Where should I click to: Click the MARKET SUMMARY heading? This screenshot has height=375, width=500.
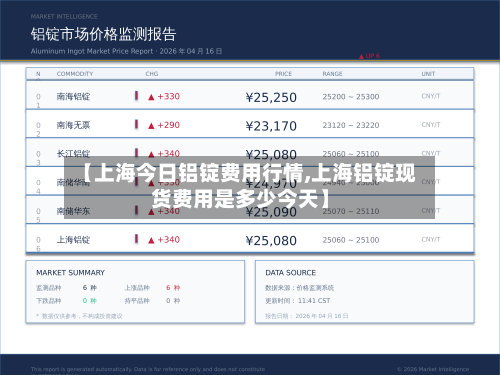coord(70,273)
